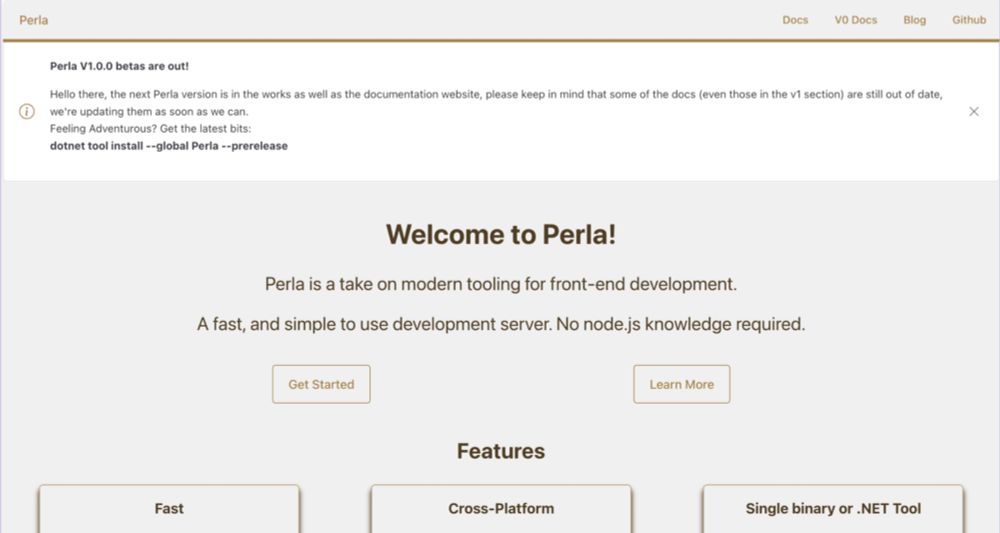Dismiss the beta announcement banner

(973, 112)
